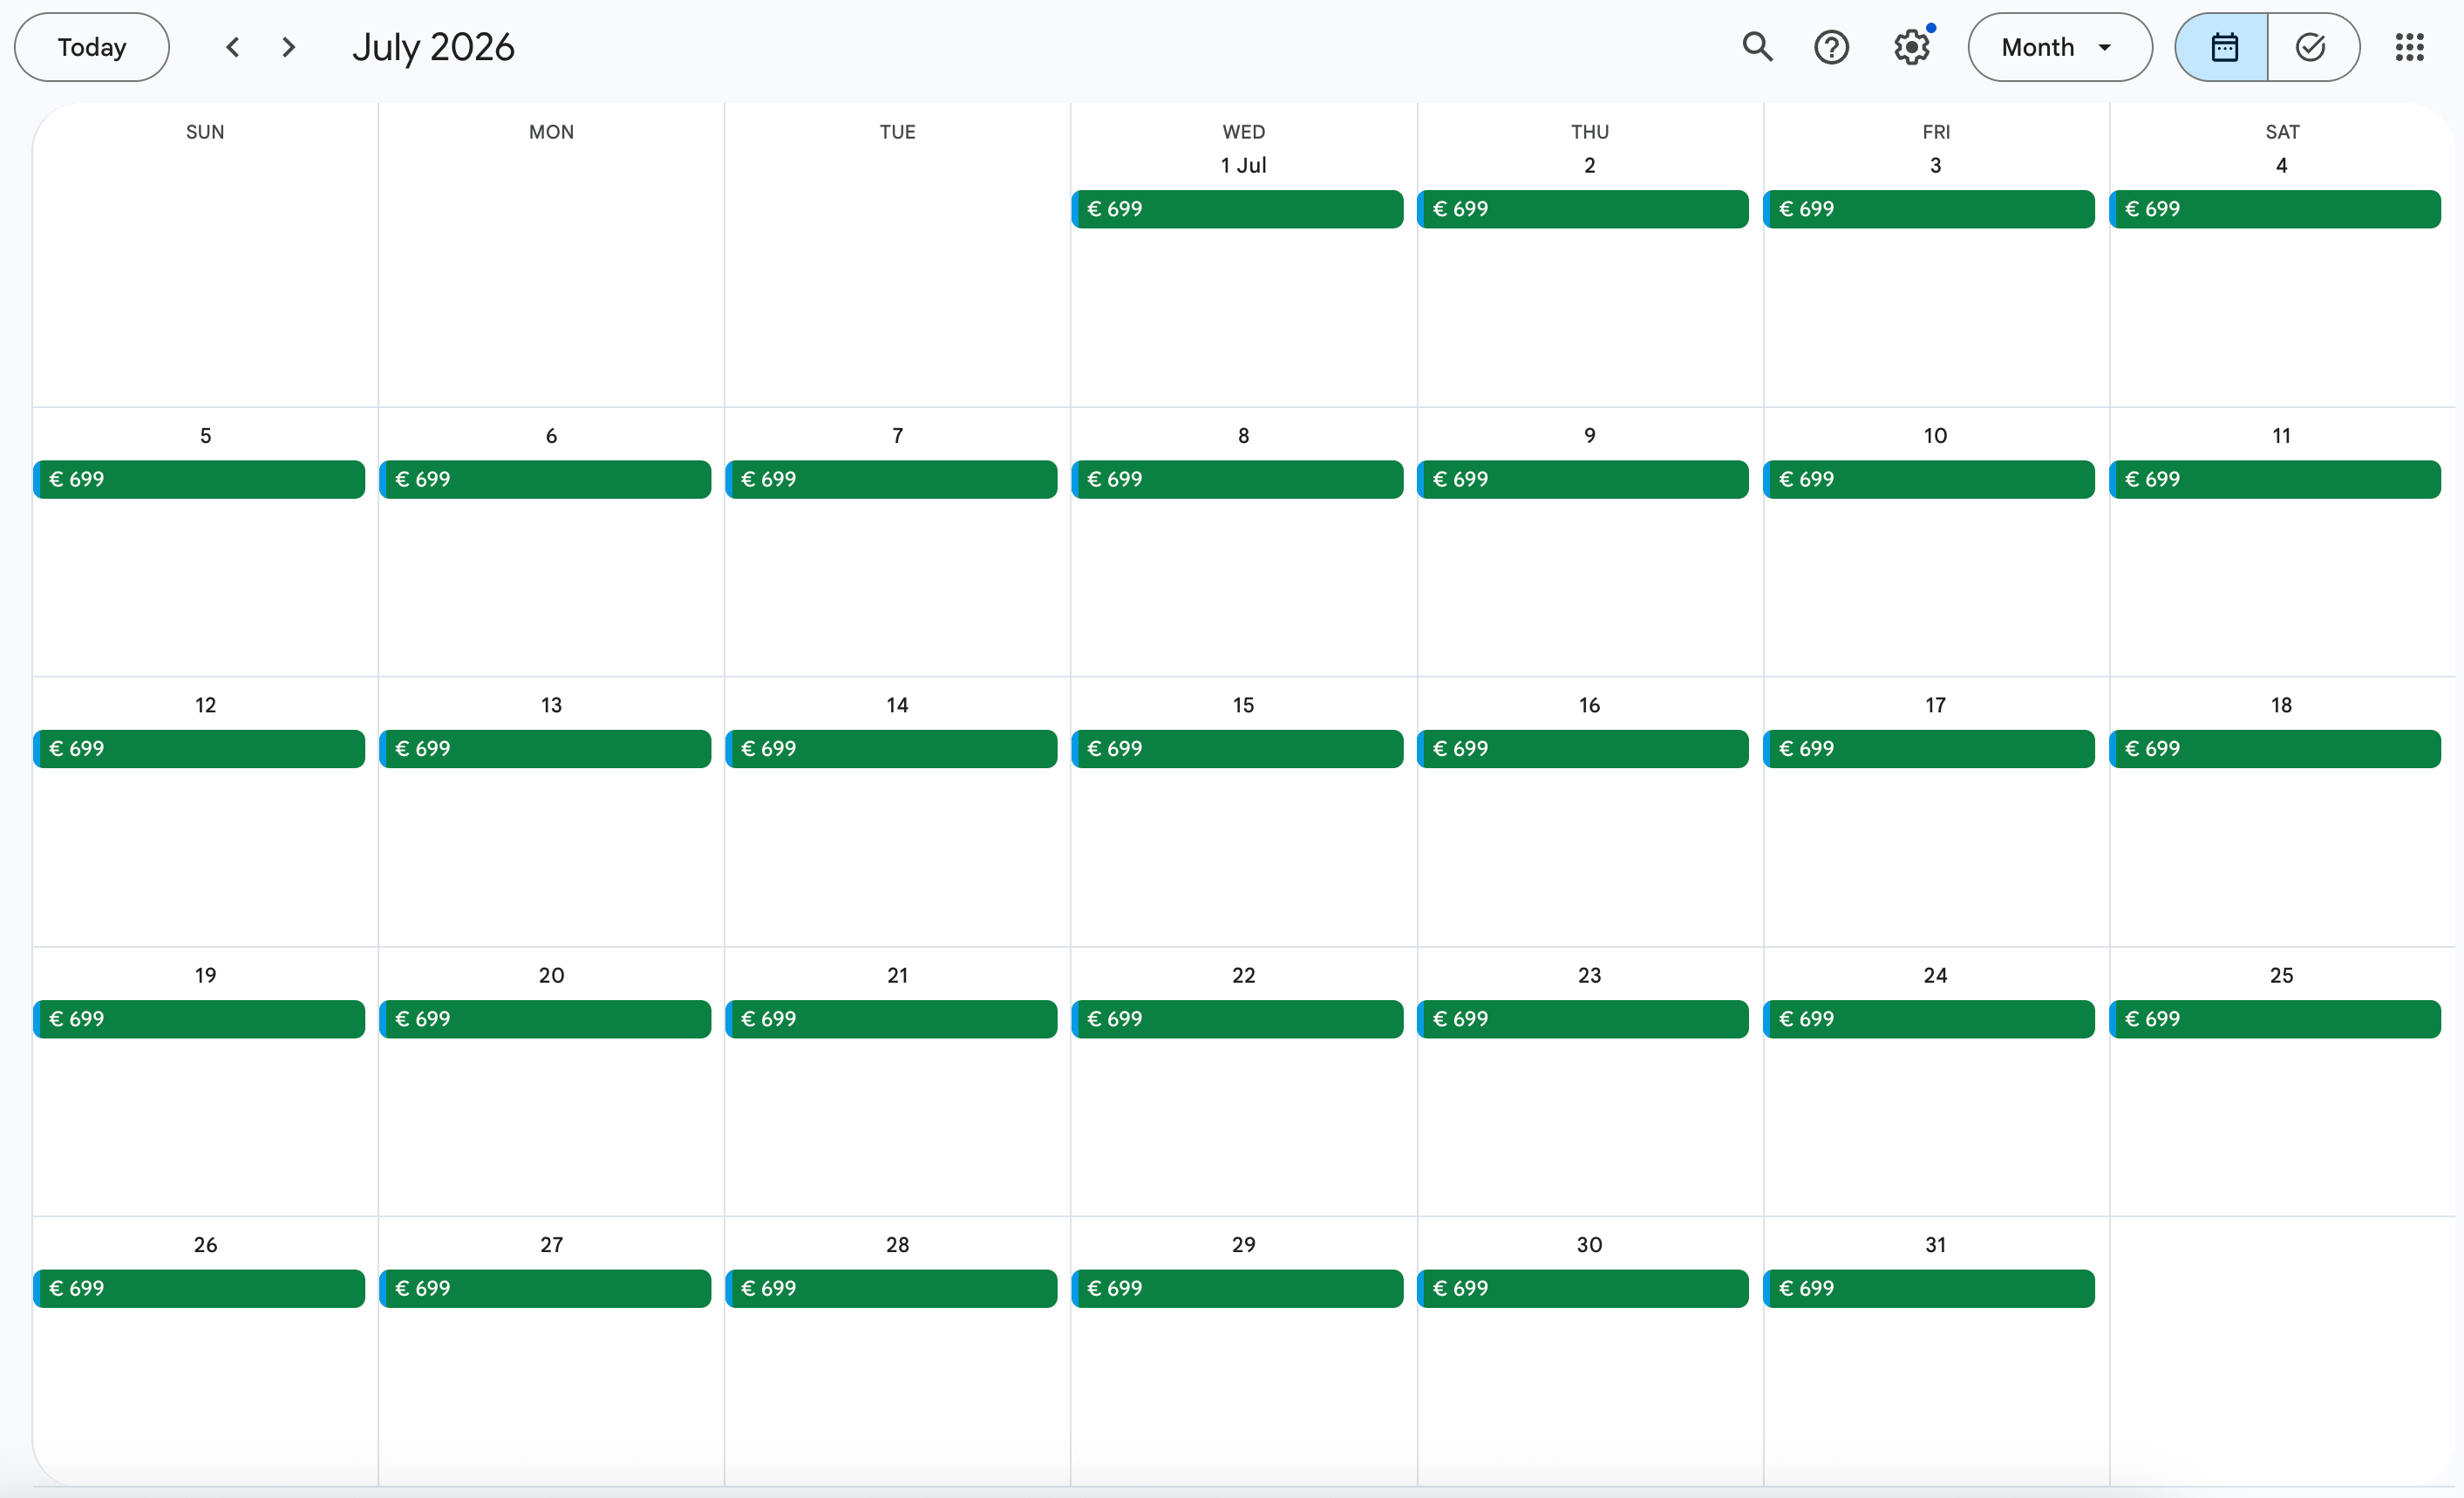Viewport: 2464px width, 1498px height.
Task: Open the € 699 event on July 2
Action: (x=1583, y=209)
